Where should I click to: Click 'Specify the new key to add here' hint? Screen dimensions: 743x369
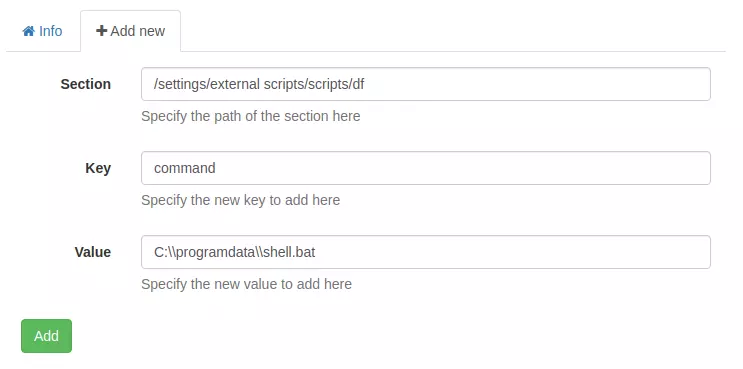click(241, 200)
